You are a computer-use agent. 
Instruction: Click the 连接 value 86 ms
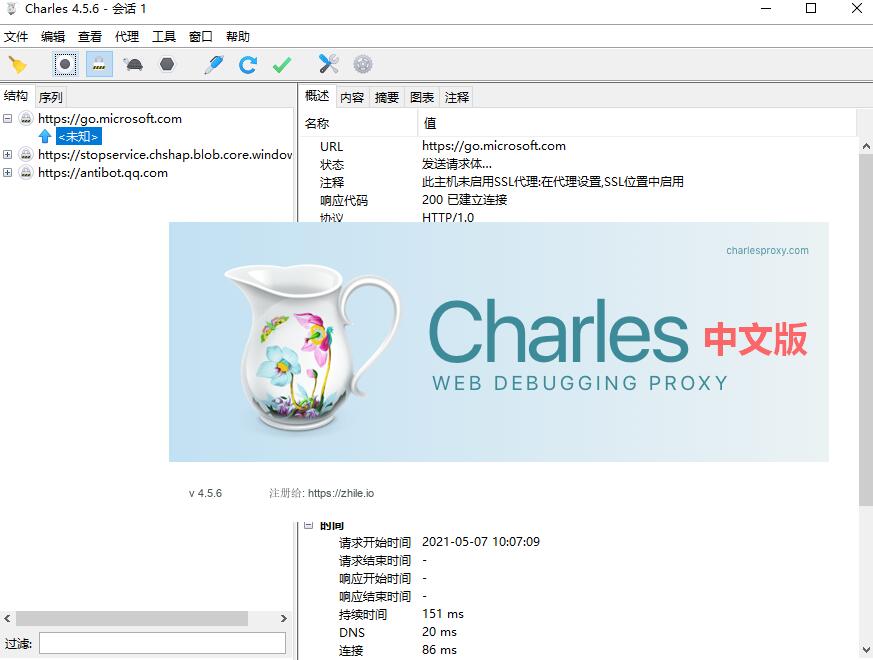pyautogui.click(x=439, y=650)
